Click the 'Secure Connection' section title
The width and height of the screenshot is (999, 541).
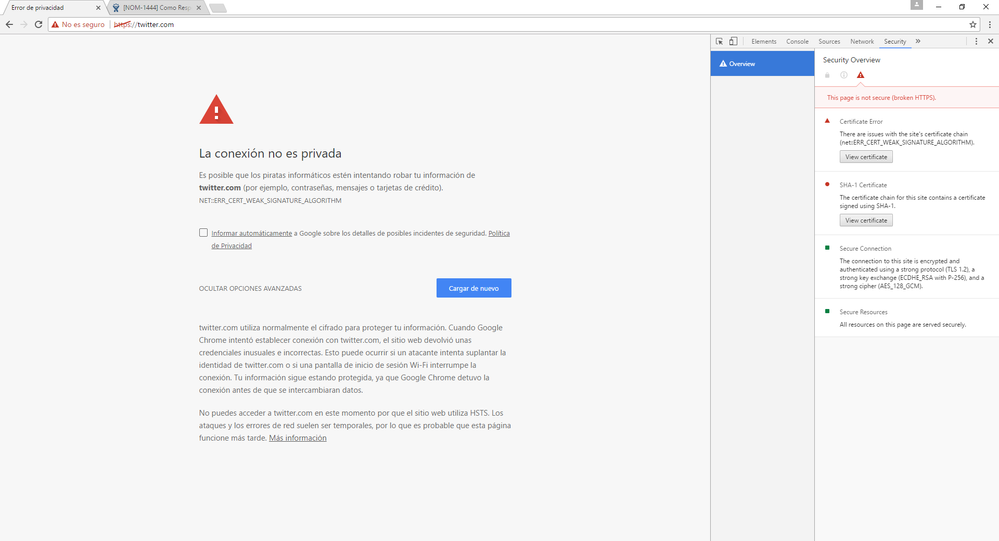(865, 249)
